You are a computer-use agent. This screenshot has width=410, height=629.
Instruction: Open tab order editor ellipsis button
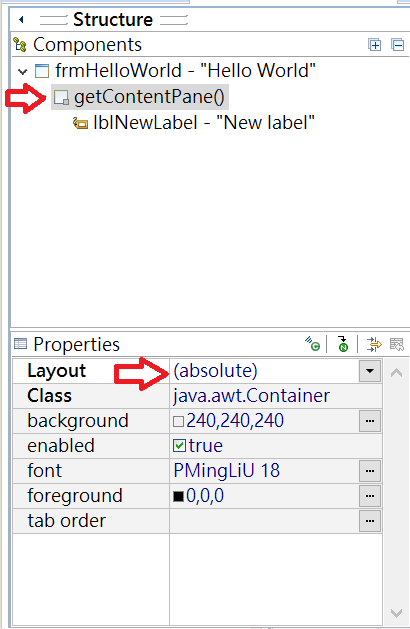tap(370, 521)
